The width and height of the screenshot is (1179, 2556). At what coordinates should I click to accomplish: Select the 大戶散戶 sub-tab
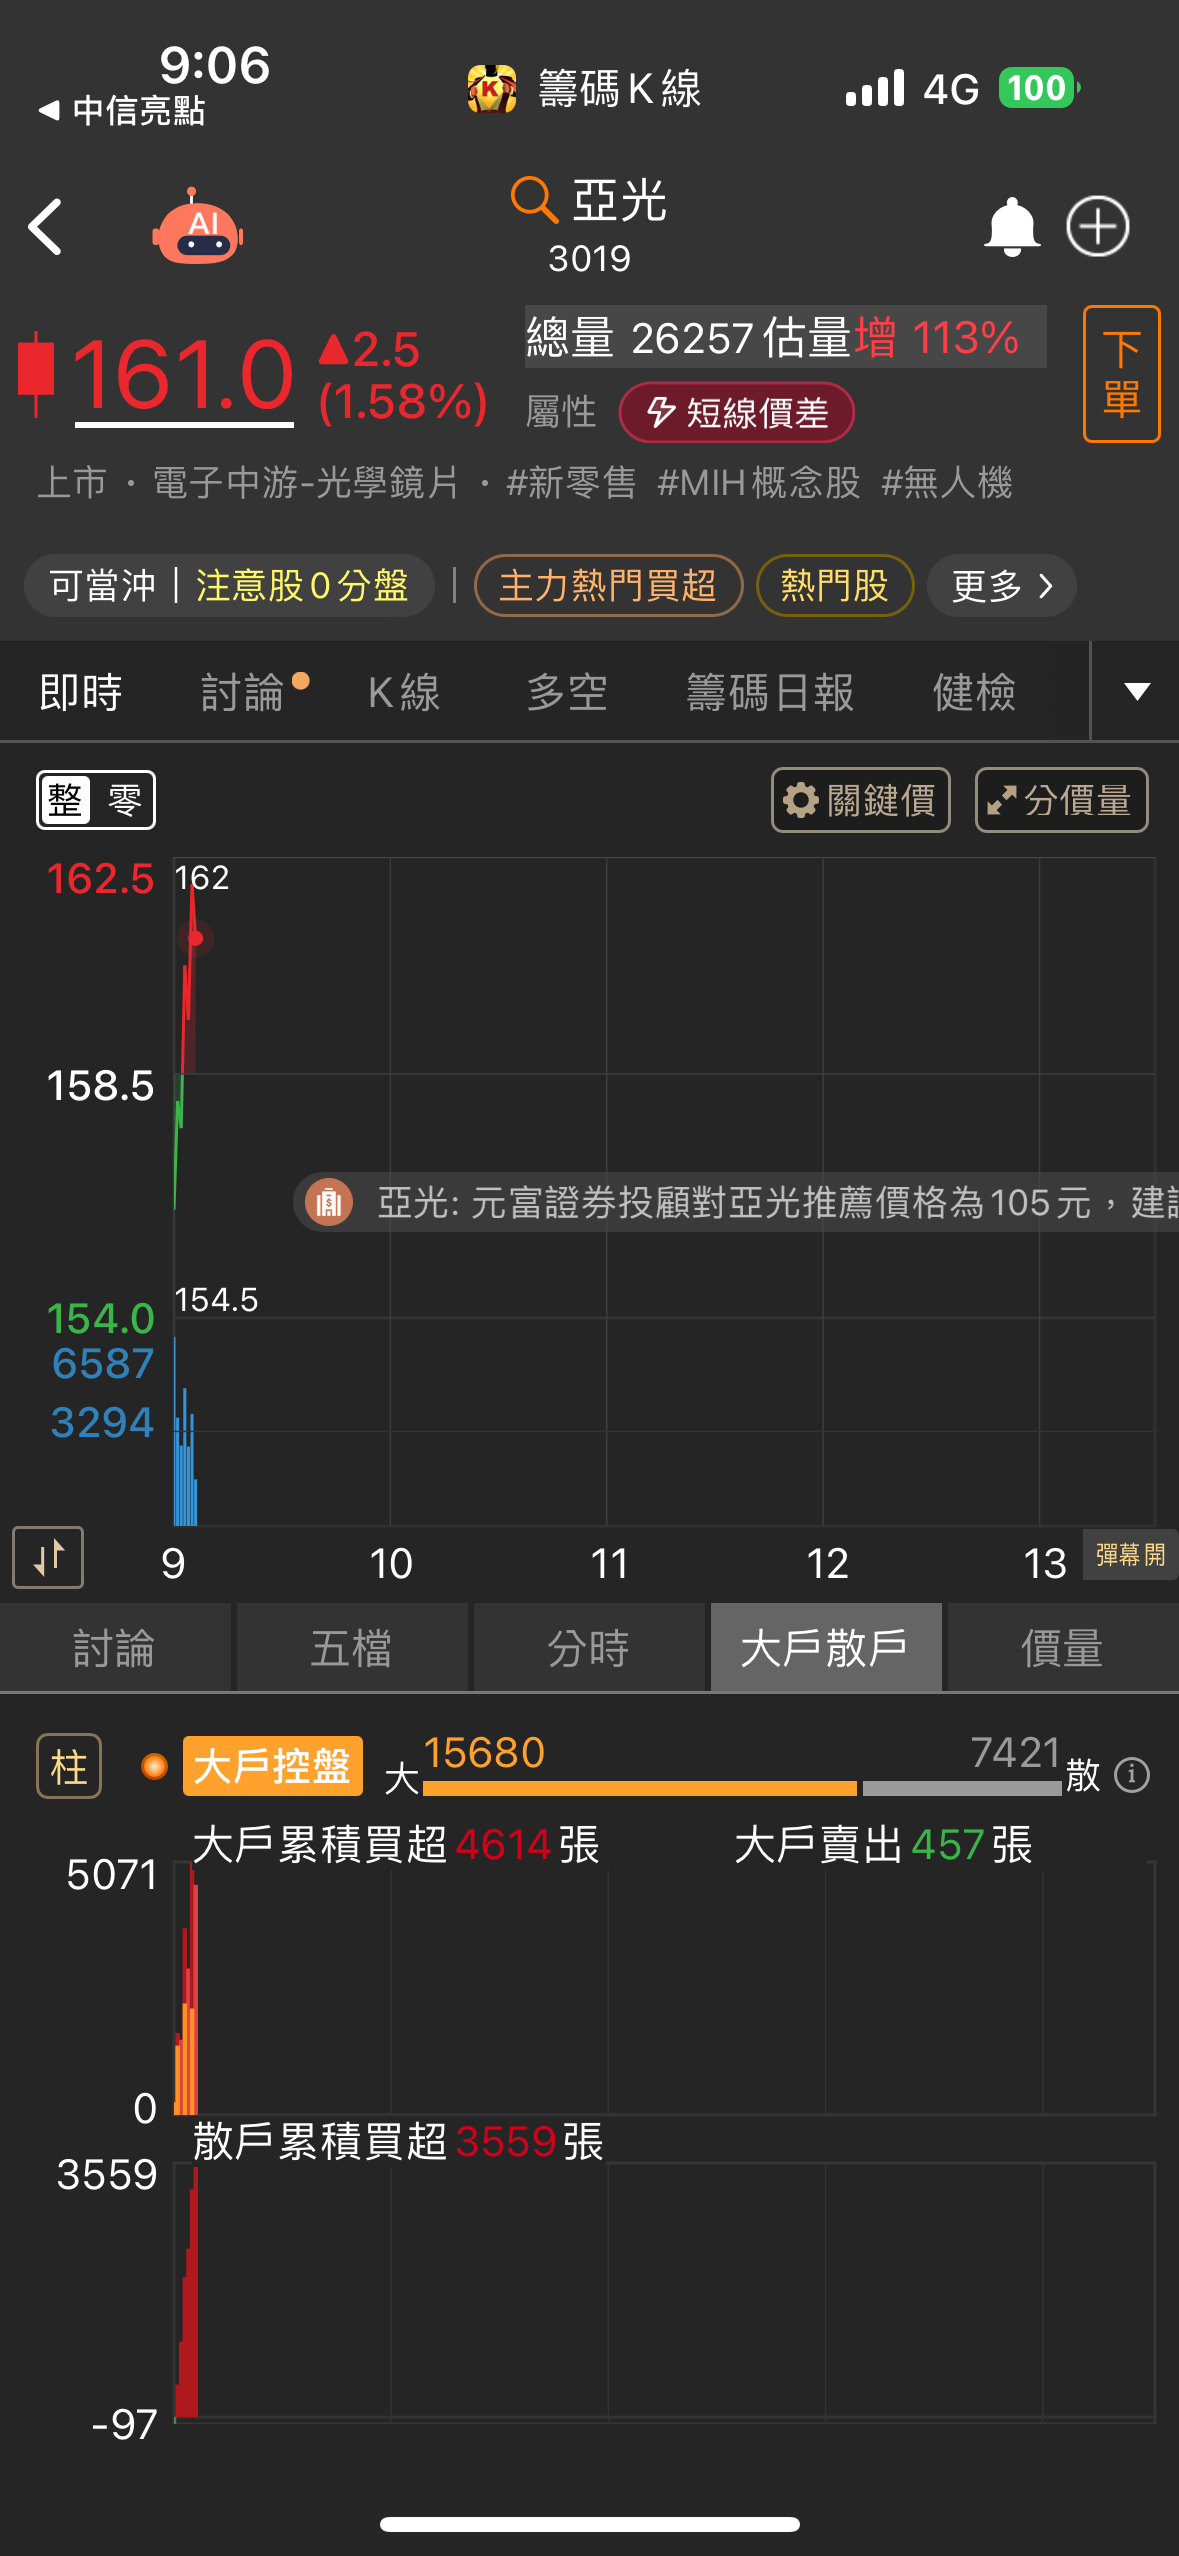[x=825, y=1648]
